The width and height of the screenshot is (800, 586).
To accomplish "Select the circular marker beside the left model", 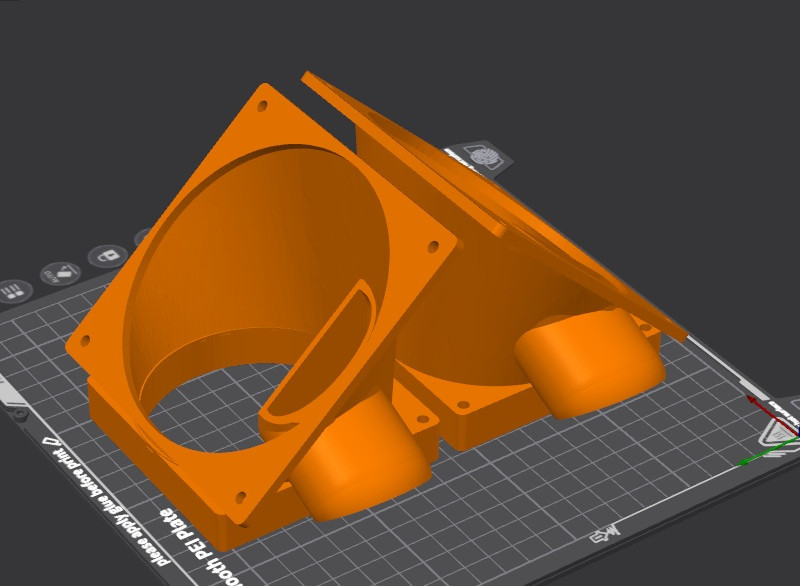I will click(20, 416).
